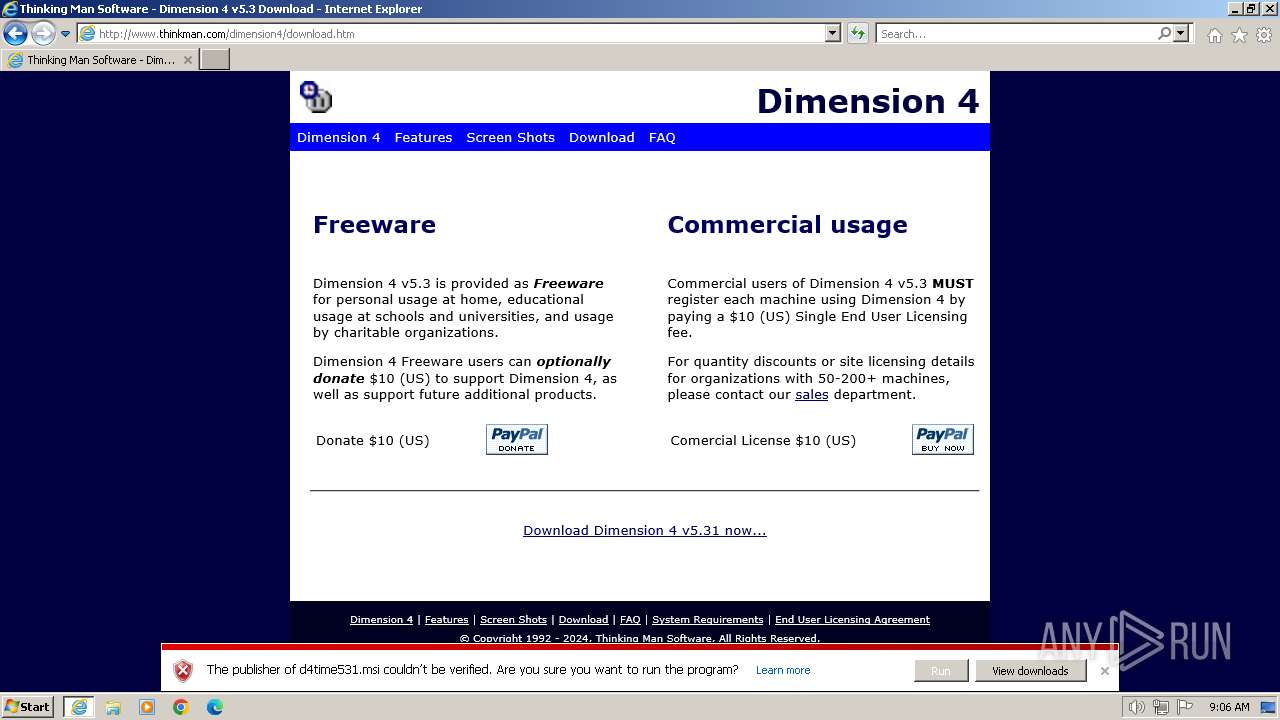Open Features in blue navigation bar
Viewport: 1280px width, 720px height.
coord(423,137)
